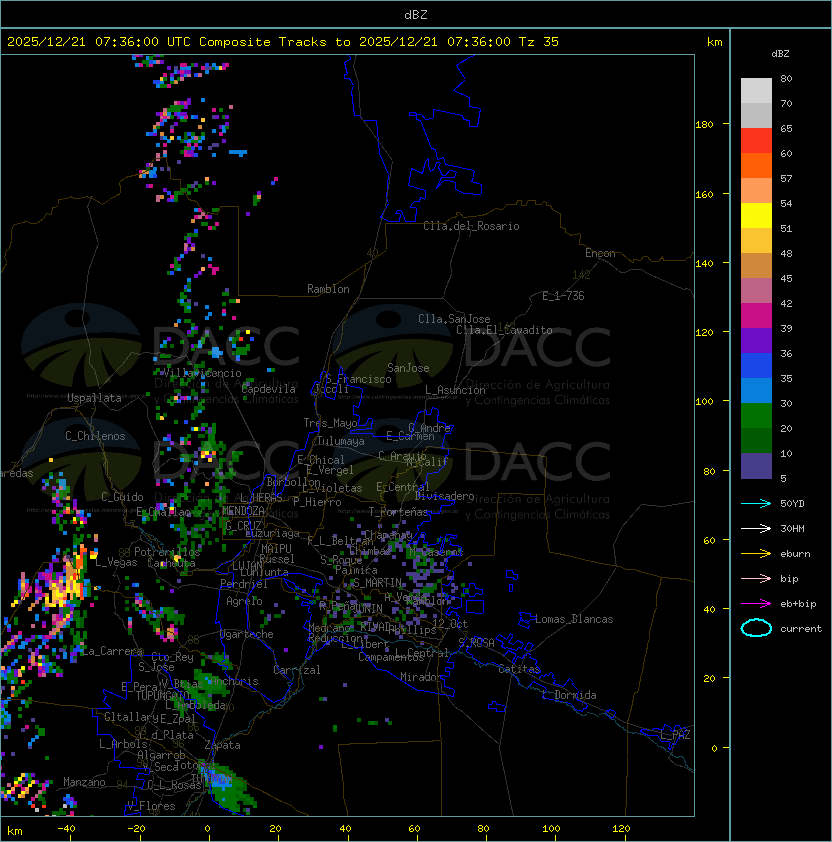832x842 pixels.
Task: Click the Agrelo map label
Action: click(244, 601)
